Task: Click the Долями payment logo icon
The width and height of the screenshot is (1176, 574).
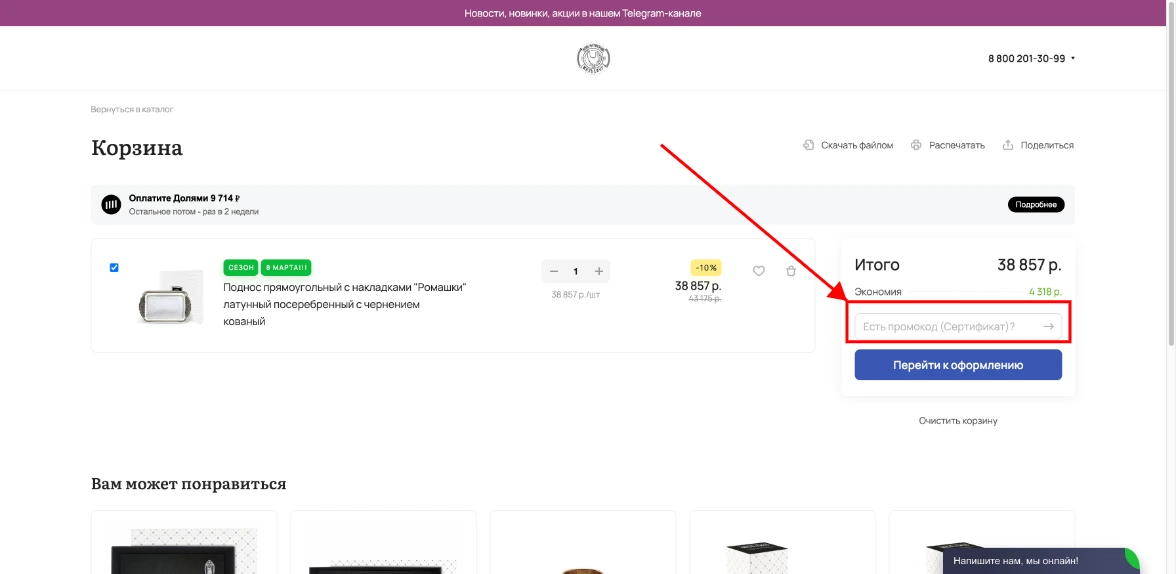Action: pos(111,205)
